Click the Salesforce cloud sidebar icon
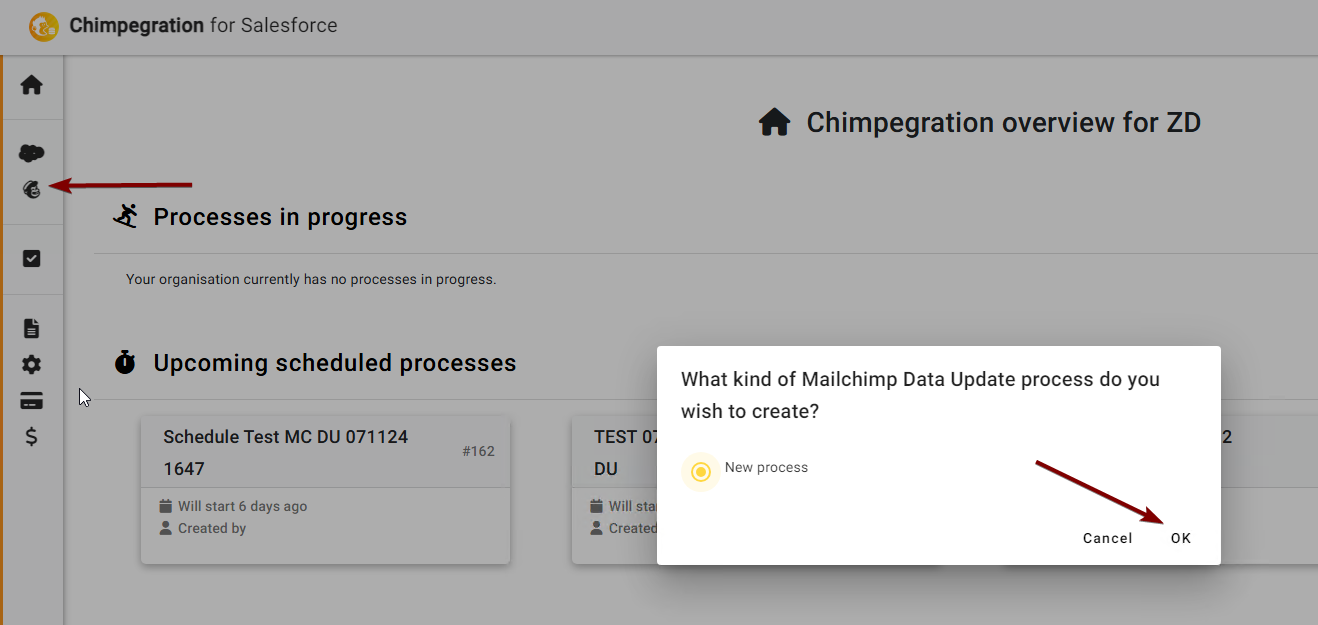This screenshot has height=625, width=1318. tap(32, 153)
